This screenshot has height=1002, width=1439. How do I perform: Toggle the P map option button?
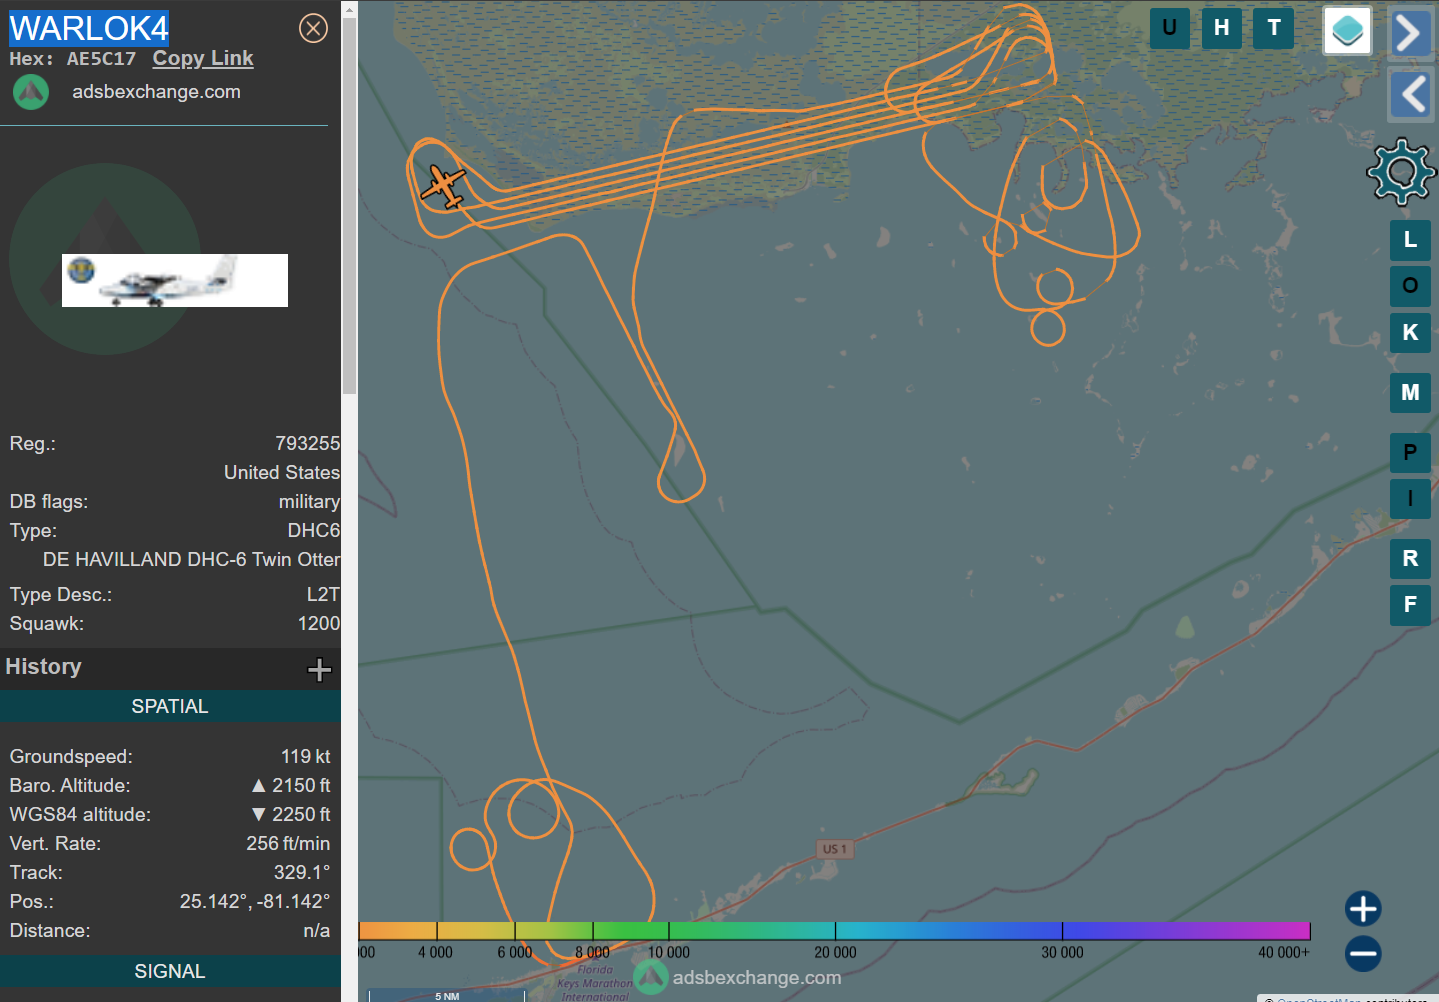tap(1410, 453)
